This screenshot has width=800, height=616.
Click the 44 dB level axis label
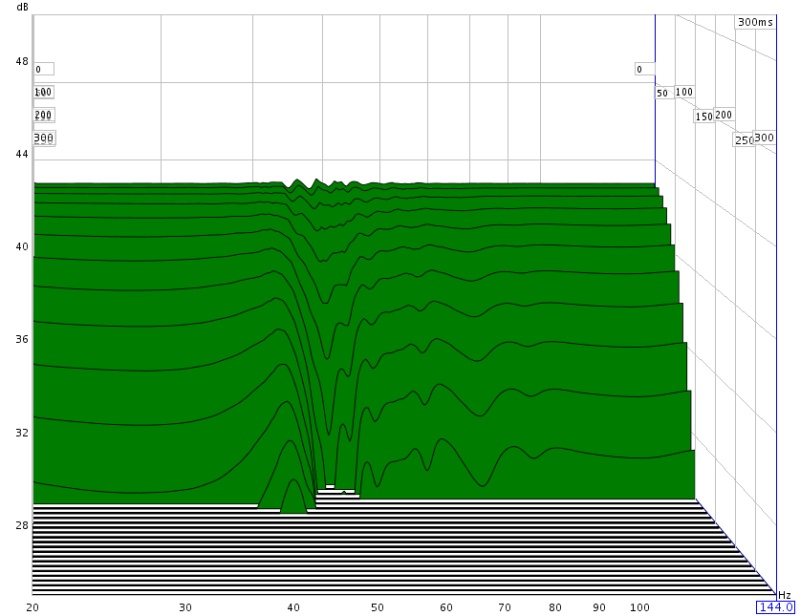tap(22, 154)
